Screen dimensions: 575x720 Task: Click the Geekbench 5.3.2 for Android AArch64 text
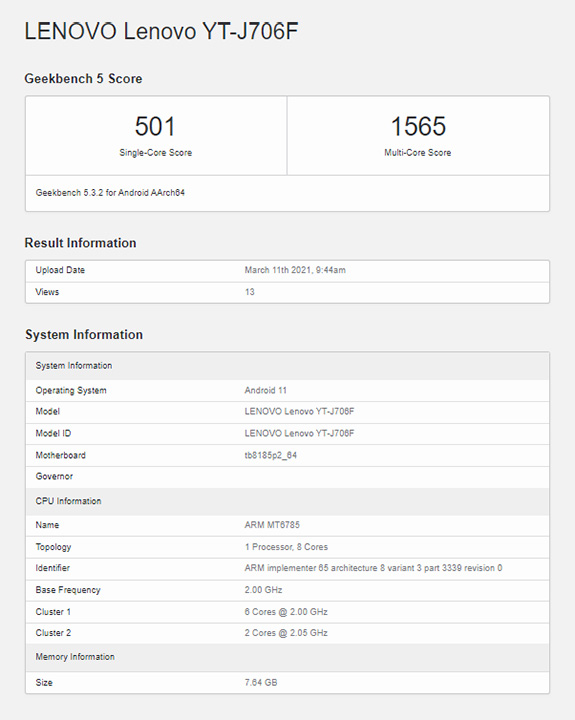pyautogui.click(x=110, y=193)
